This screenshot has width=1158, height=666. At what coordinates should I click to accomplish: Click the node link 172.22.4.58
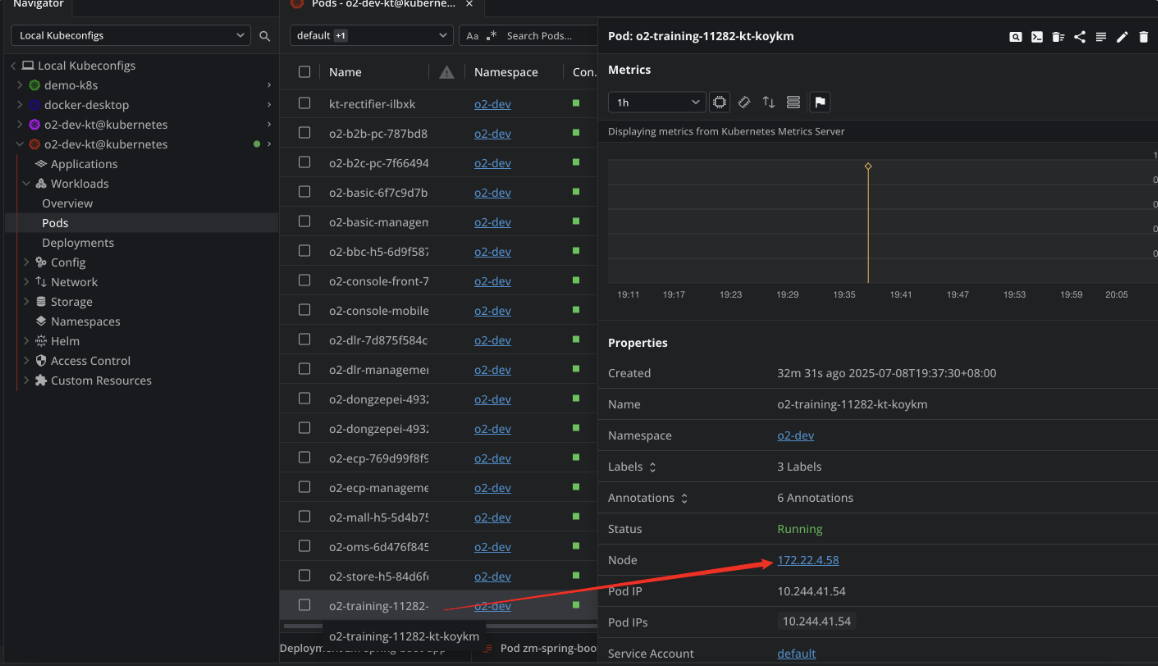(808, 560)
